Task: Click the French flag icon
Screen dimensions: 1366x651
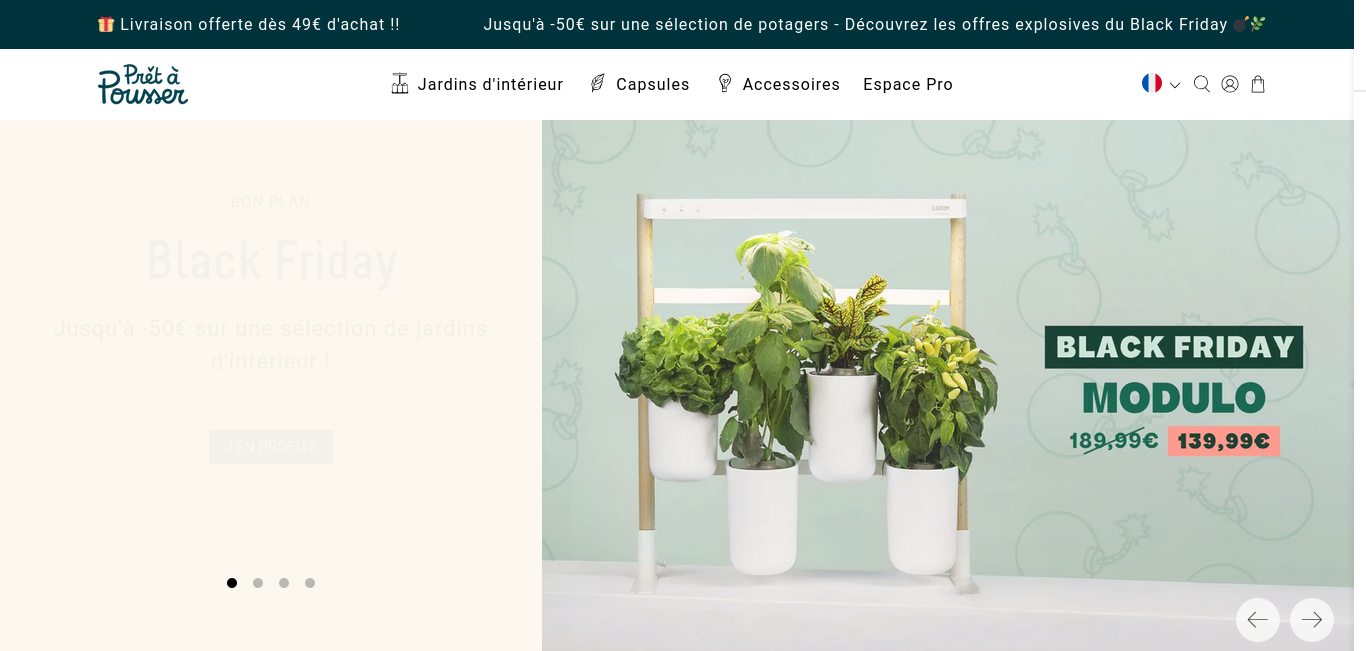Action: (x=1152, y=83)
